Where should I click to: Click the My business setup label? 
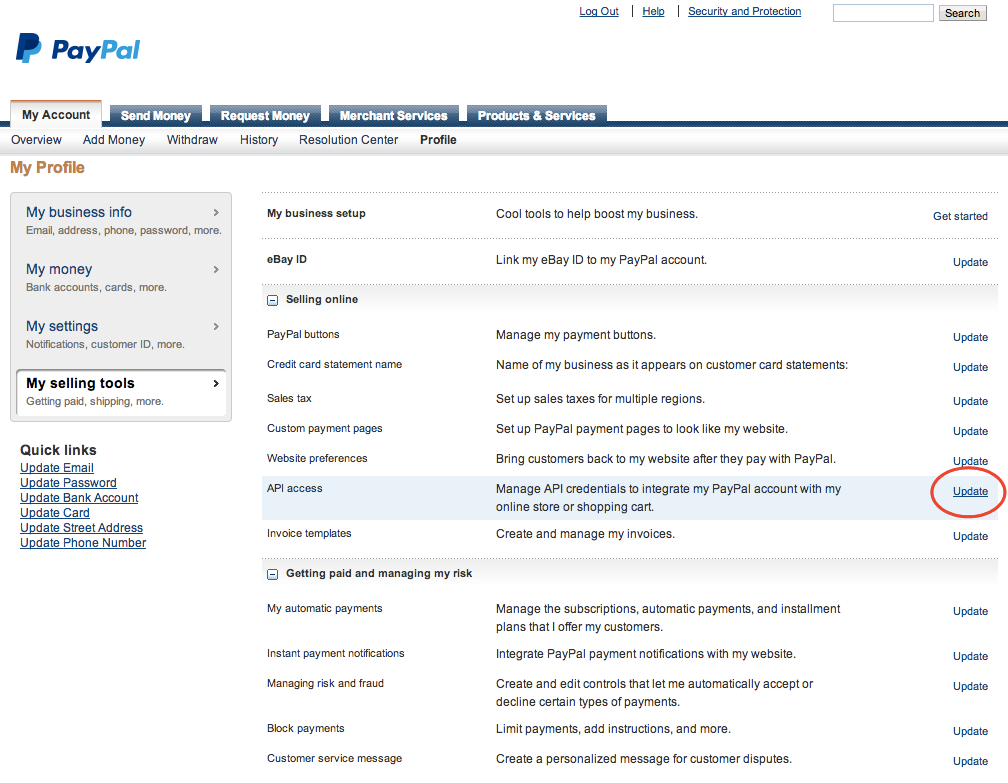click(x=316, y=213)
